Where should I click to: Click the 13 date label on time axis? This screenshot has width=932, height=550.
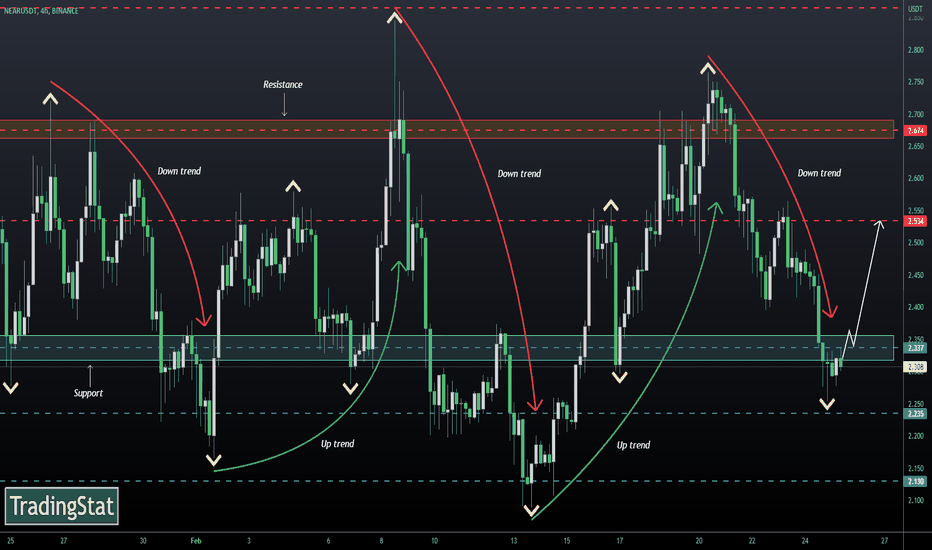(514, 540)
